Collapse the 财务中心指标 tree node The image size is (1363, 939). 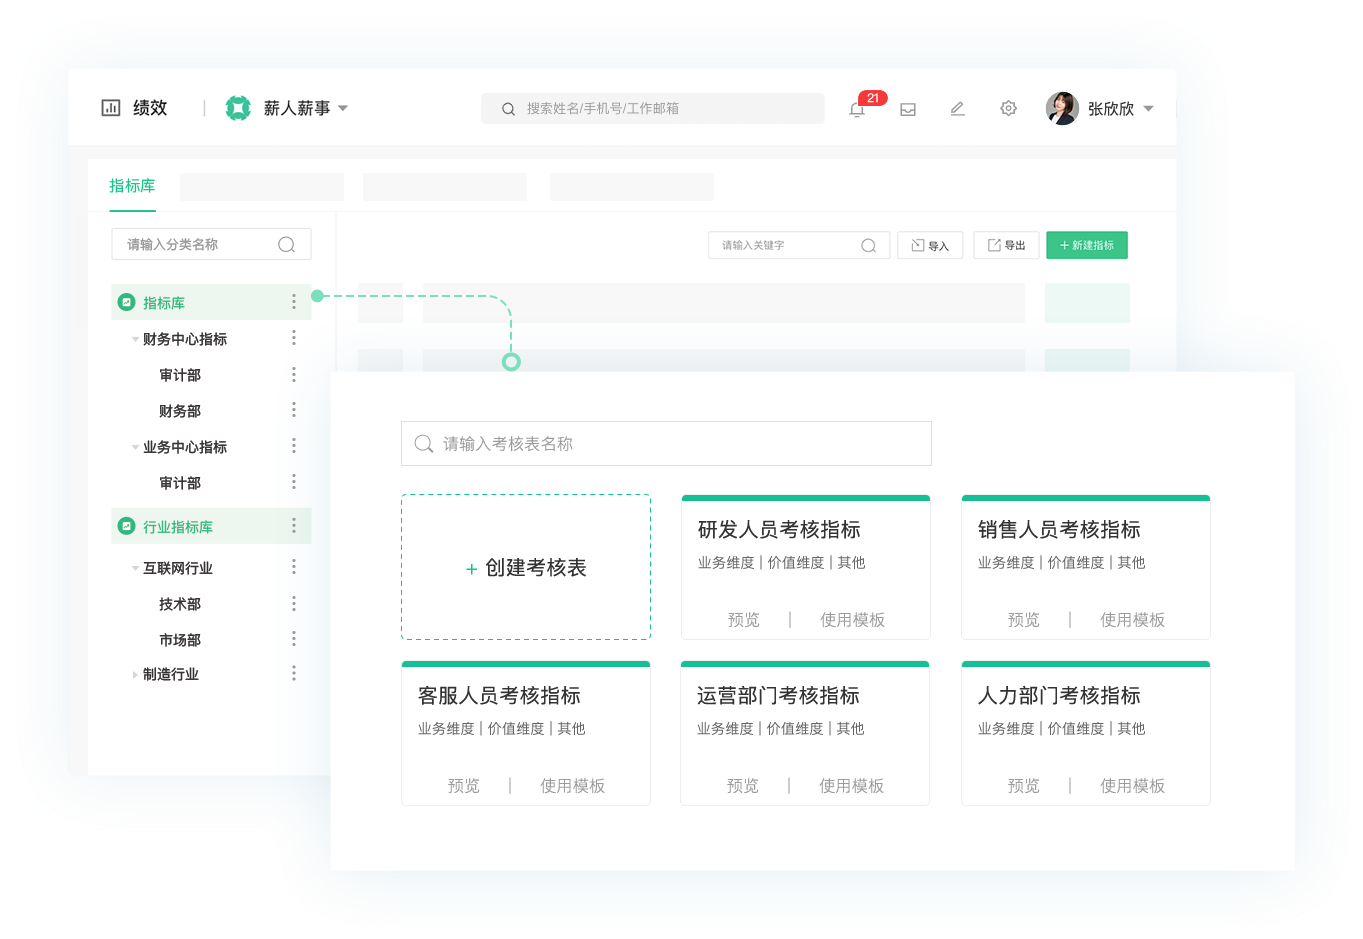[135, 339]
